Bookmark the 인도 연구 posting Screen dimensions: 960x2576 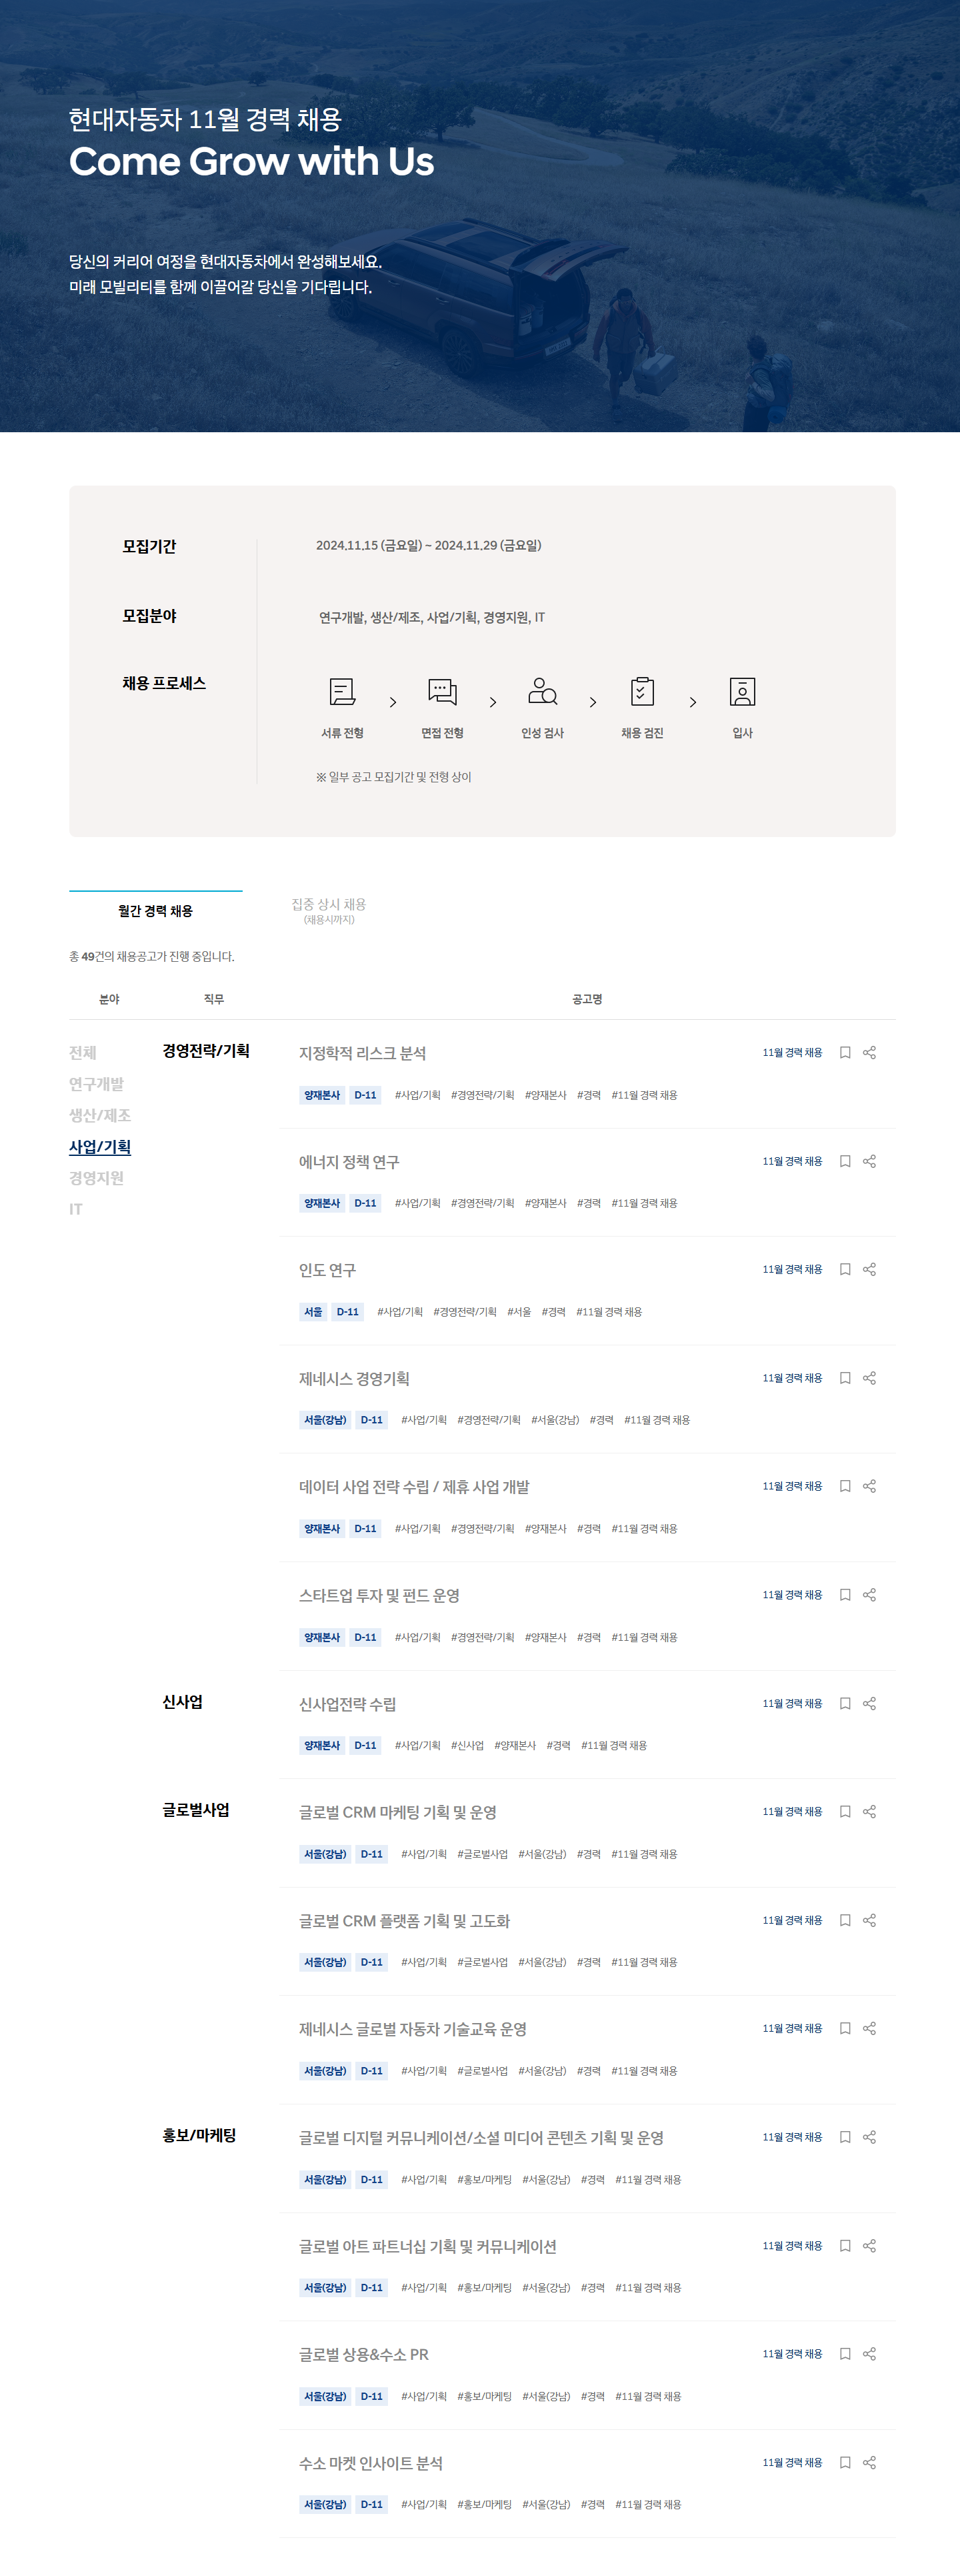coord(845,1269)
